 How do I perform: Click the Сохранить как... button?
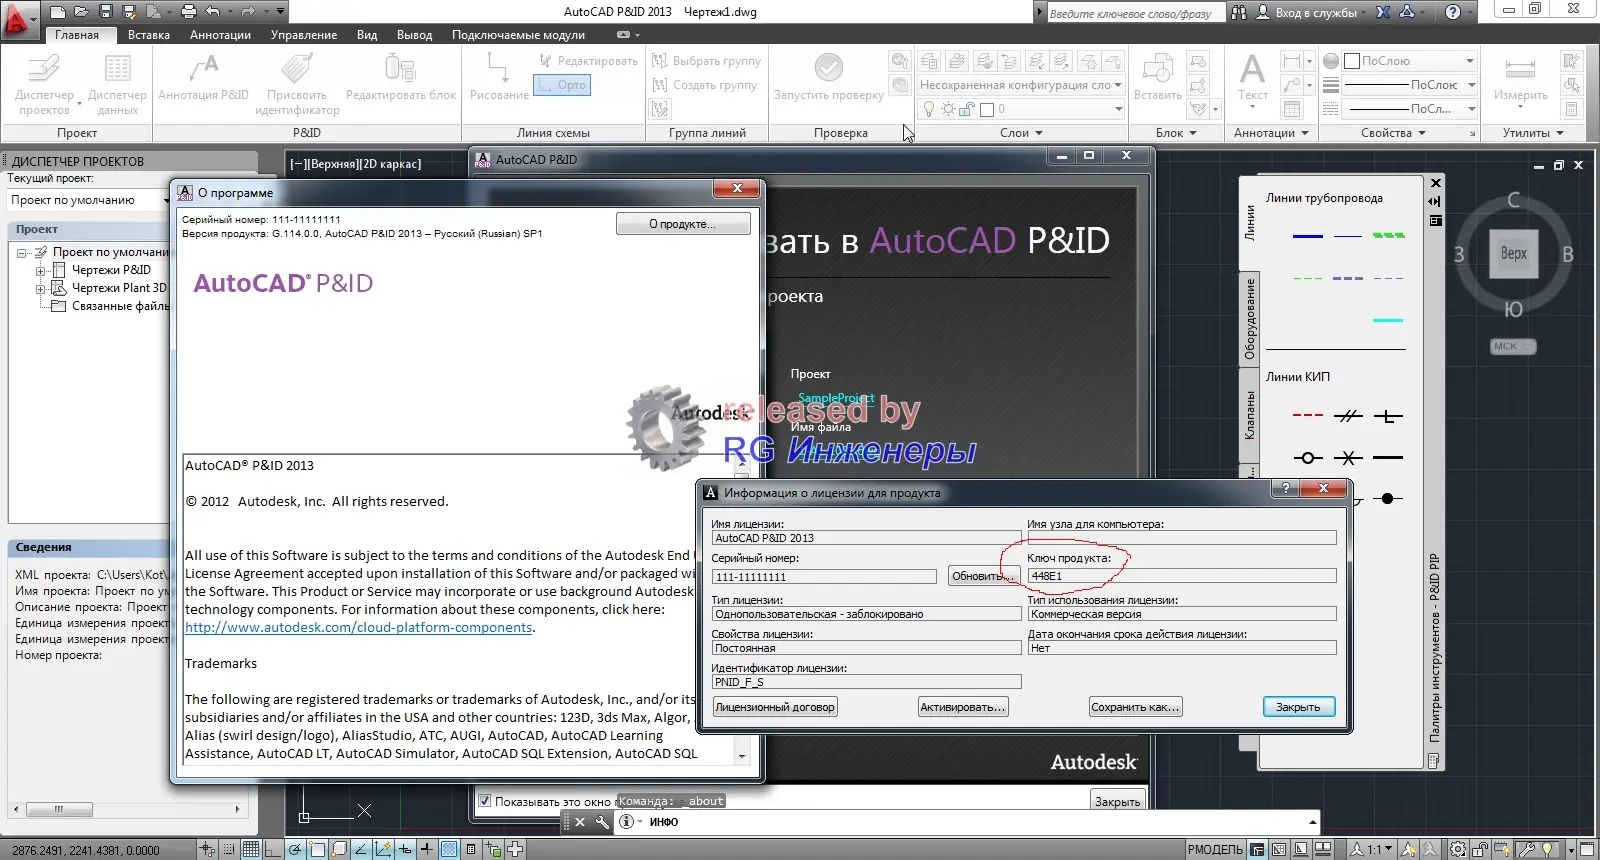click(1135, 707)
